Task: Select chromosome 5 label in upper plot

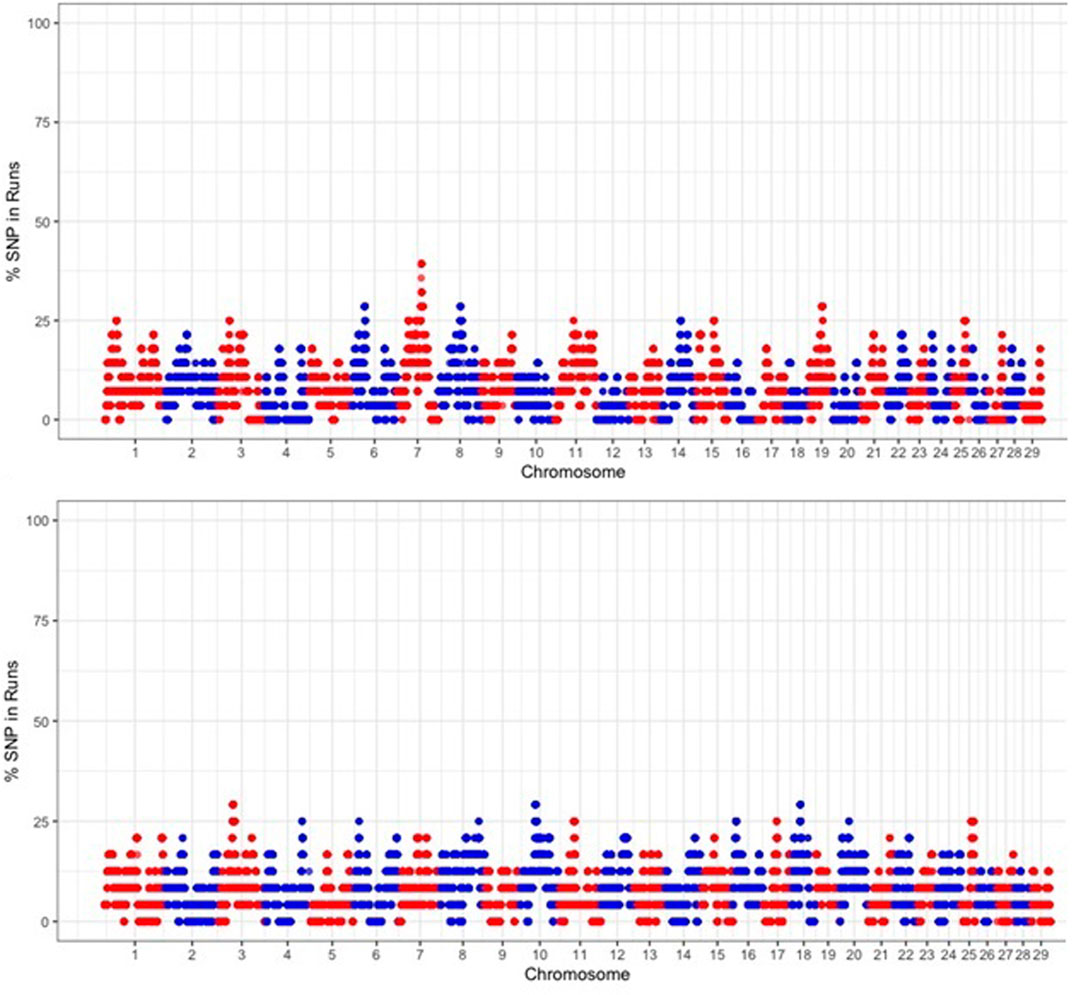Action: point(330,452)
